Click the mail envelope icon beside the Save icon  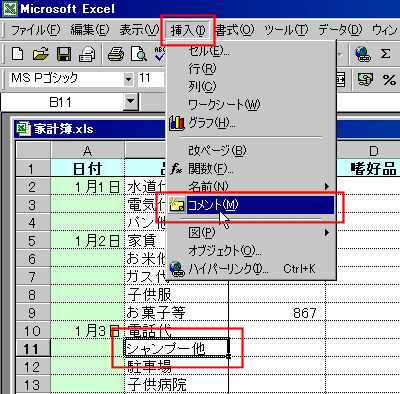coord(87,53)
